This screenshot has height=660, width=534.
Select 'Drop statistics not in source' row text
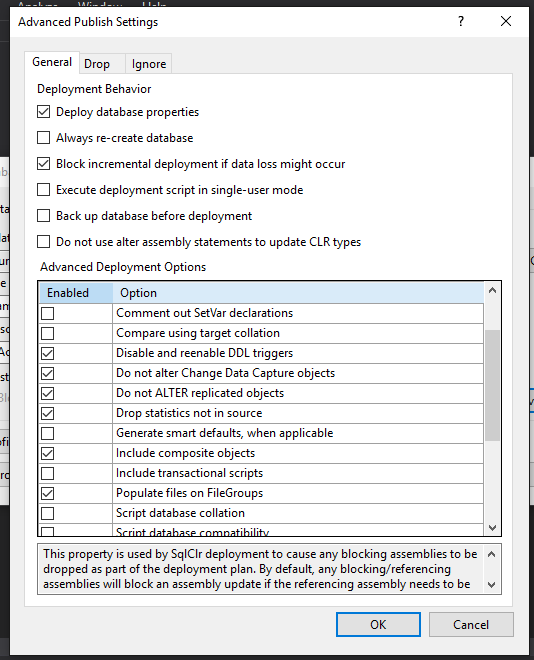coord(189,413)
